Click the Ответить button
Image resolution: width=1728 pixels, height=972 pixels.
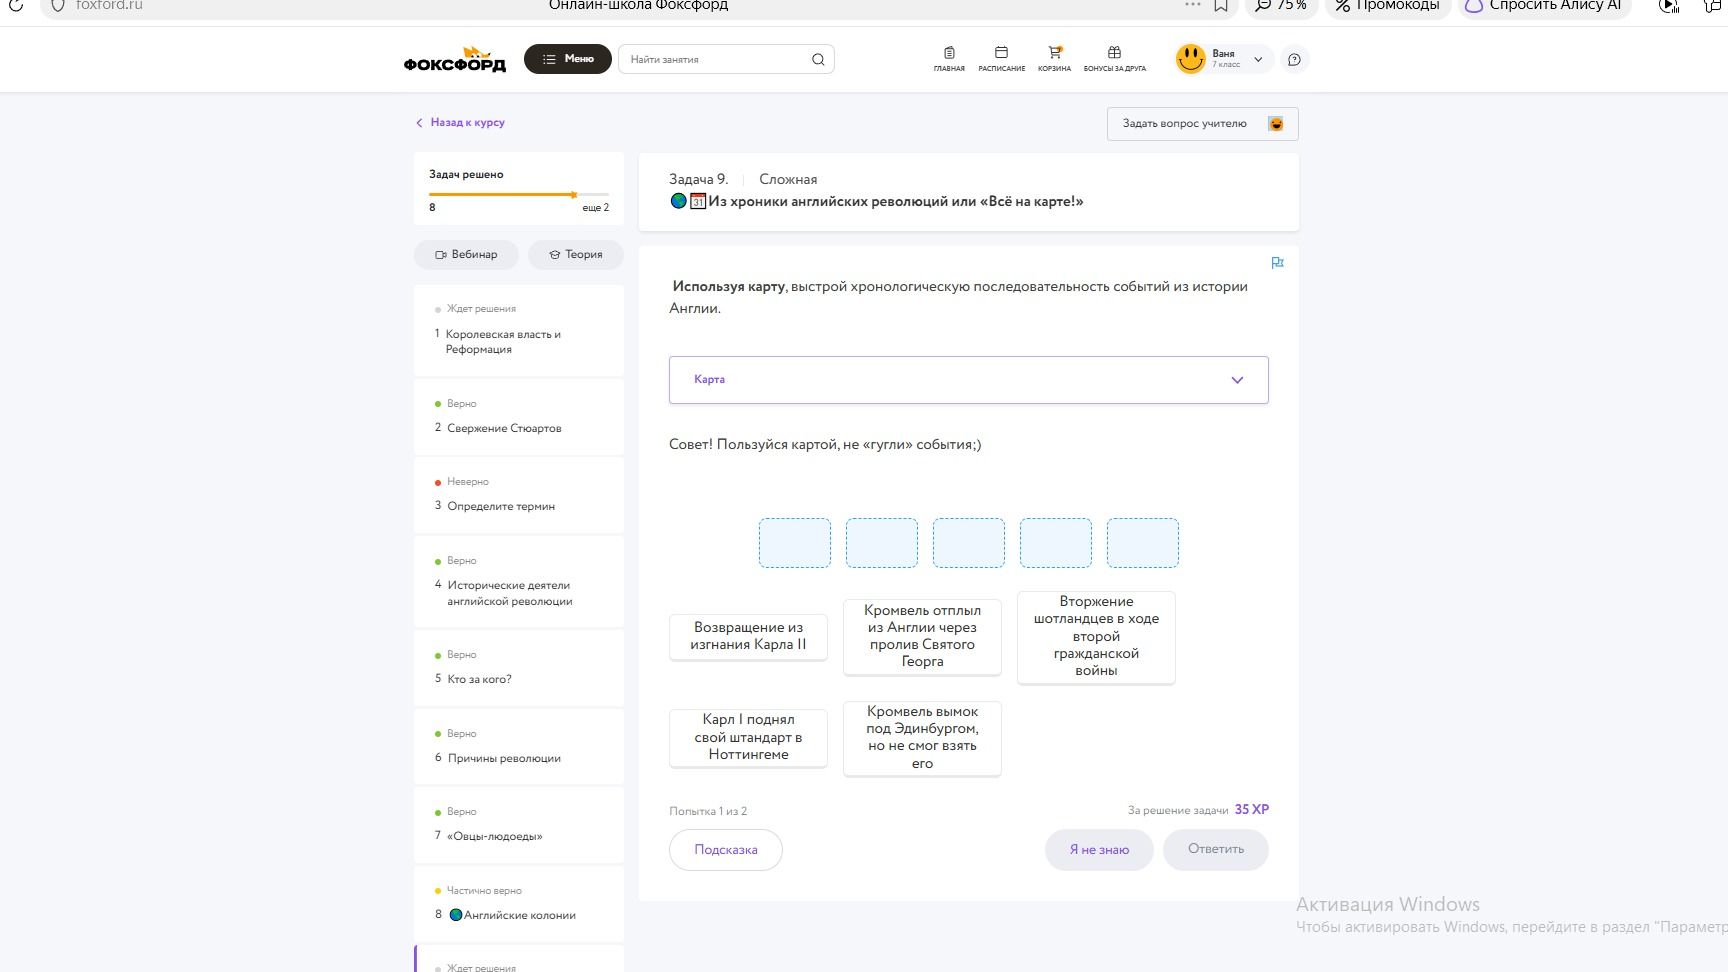[1216, 850]
